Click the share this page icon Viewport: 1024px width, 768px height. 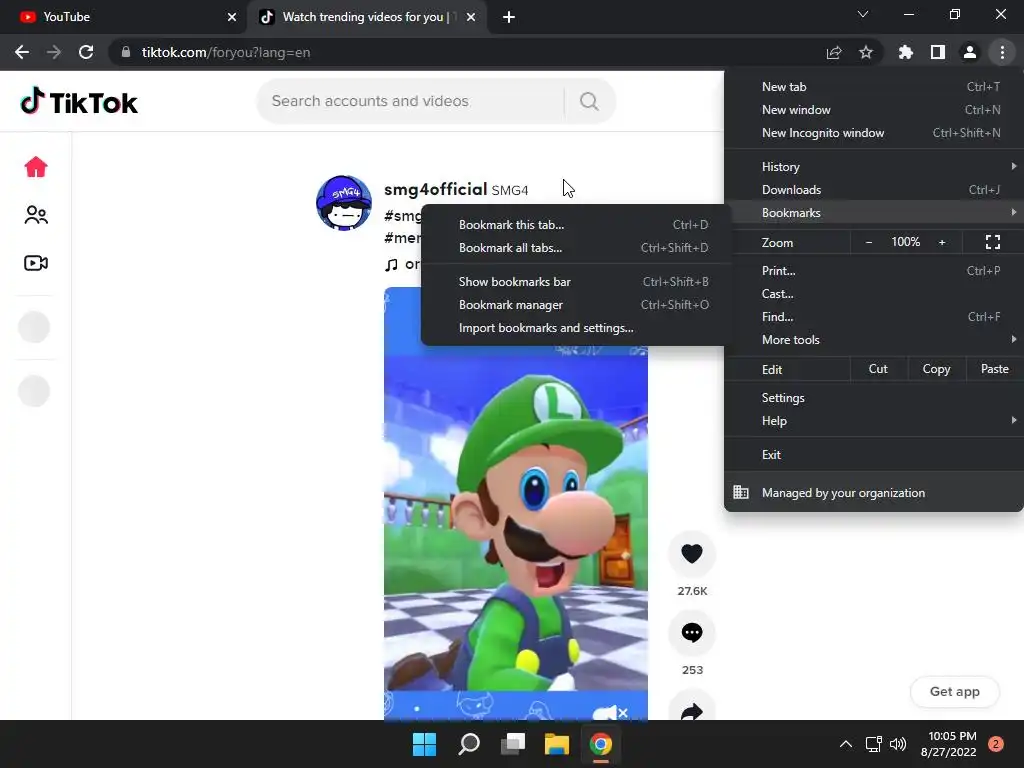point(834,52)
